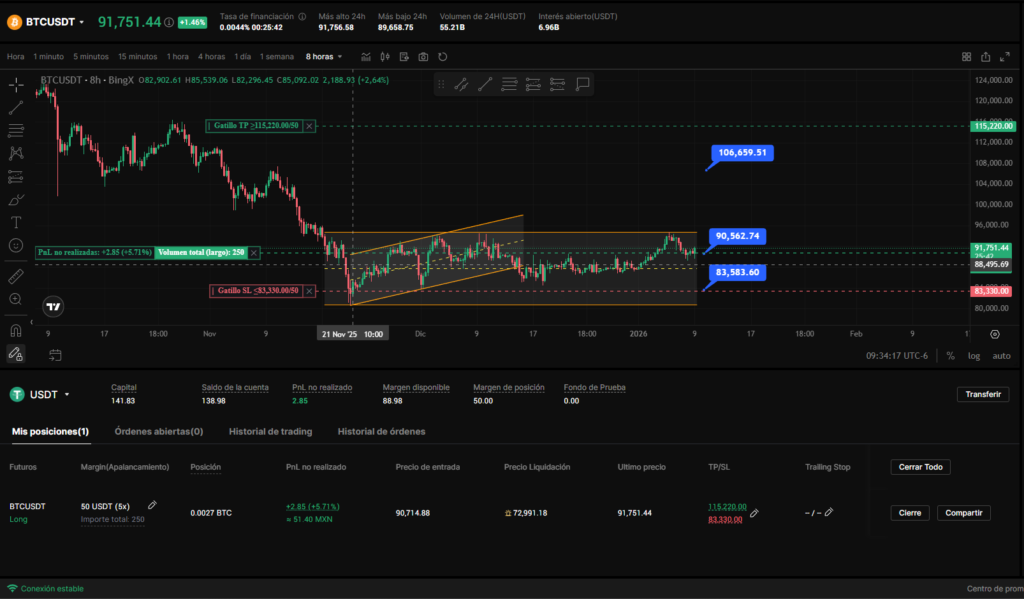The width and height of the screenshot is (1024, 599).
Task: Select the text annotation tool
Action: tap(16, 222)
